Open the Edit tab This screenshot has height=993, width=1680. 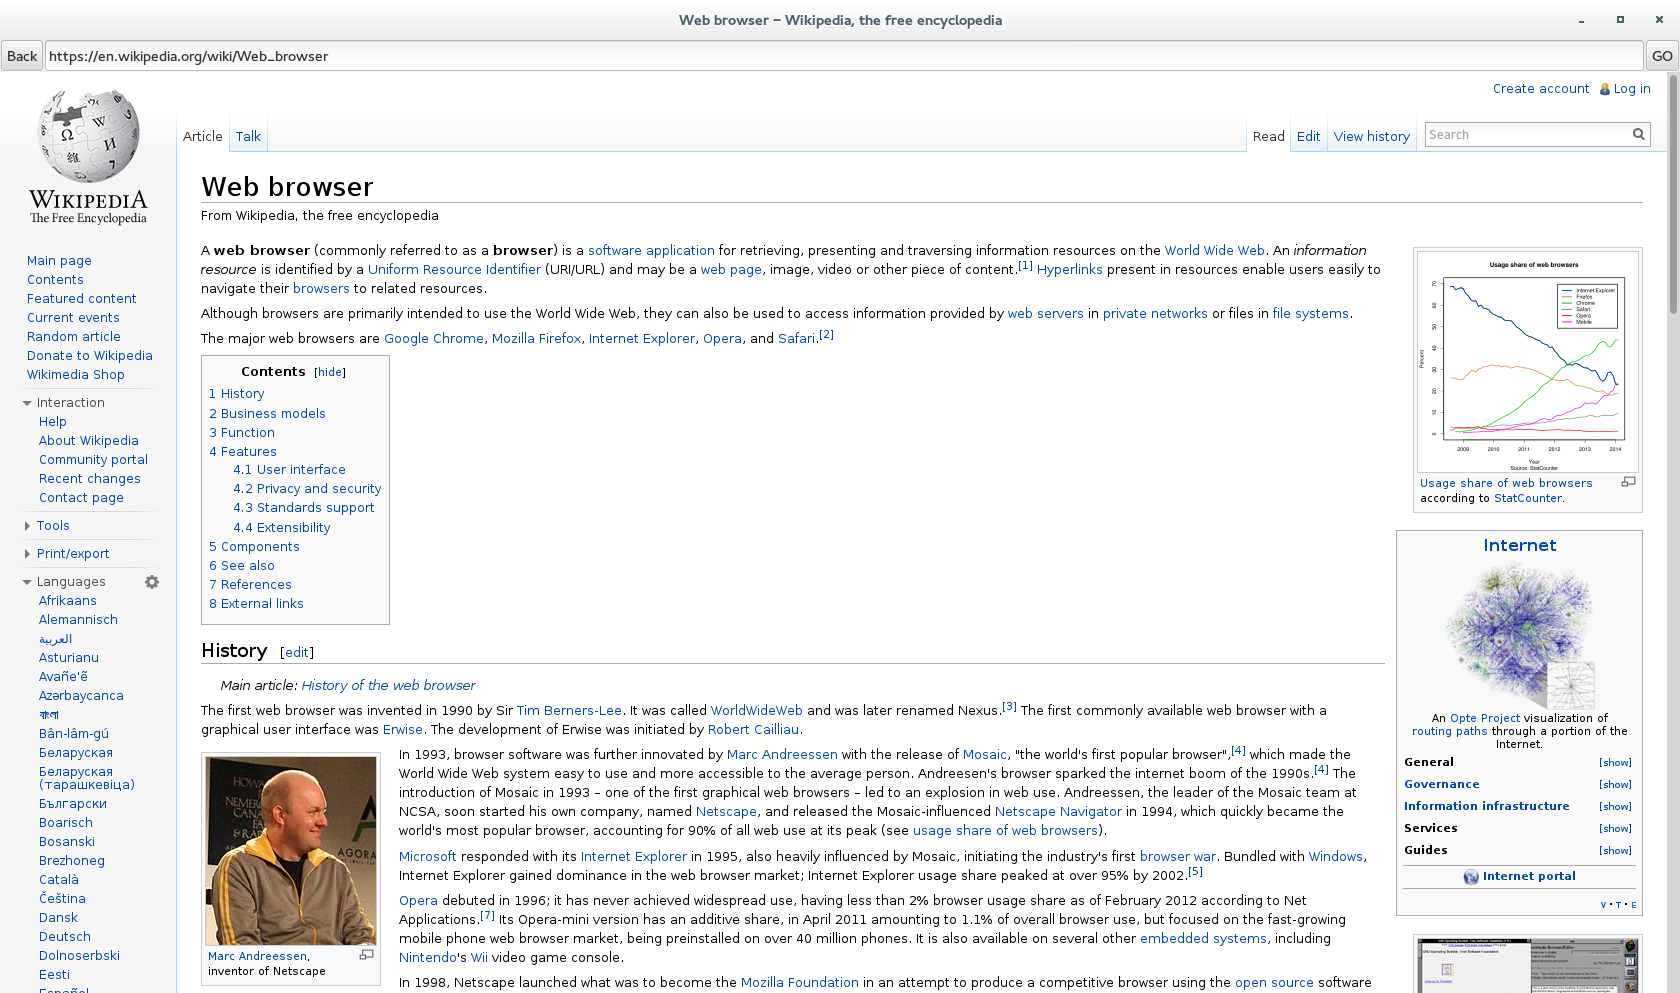click(1308, 137)
